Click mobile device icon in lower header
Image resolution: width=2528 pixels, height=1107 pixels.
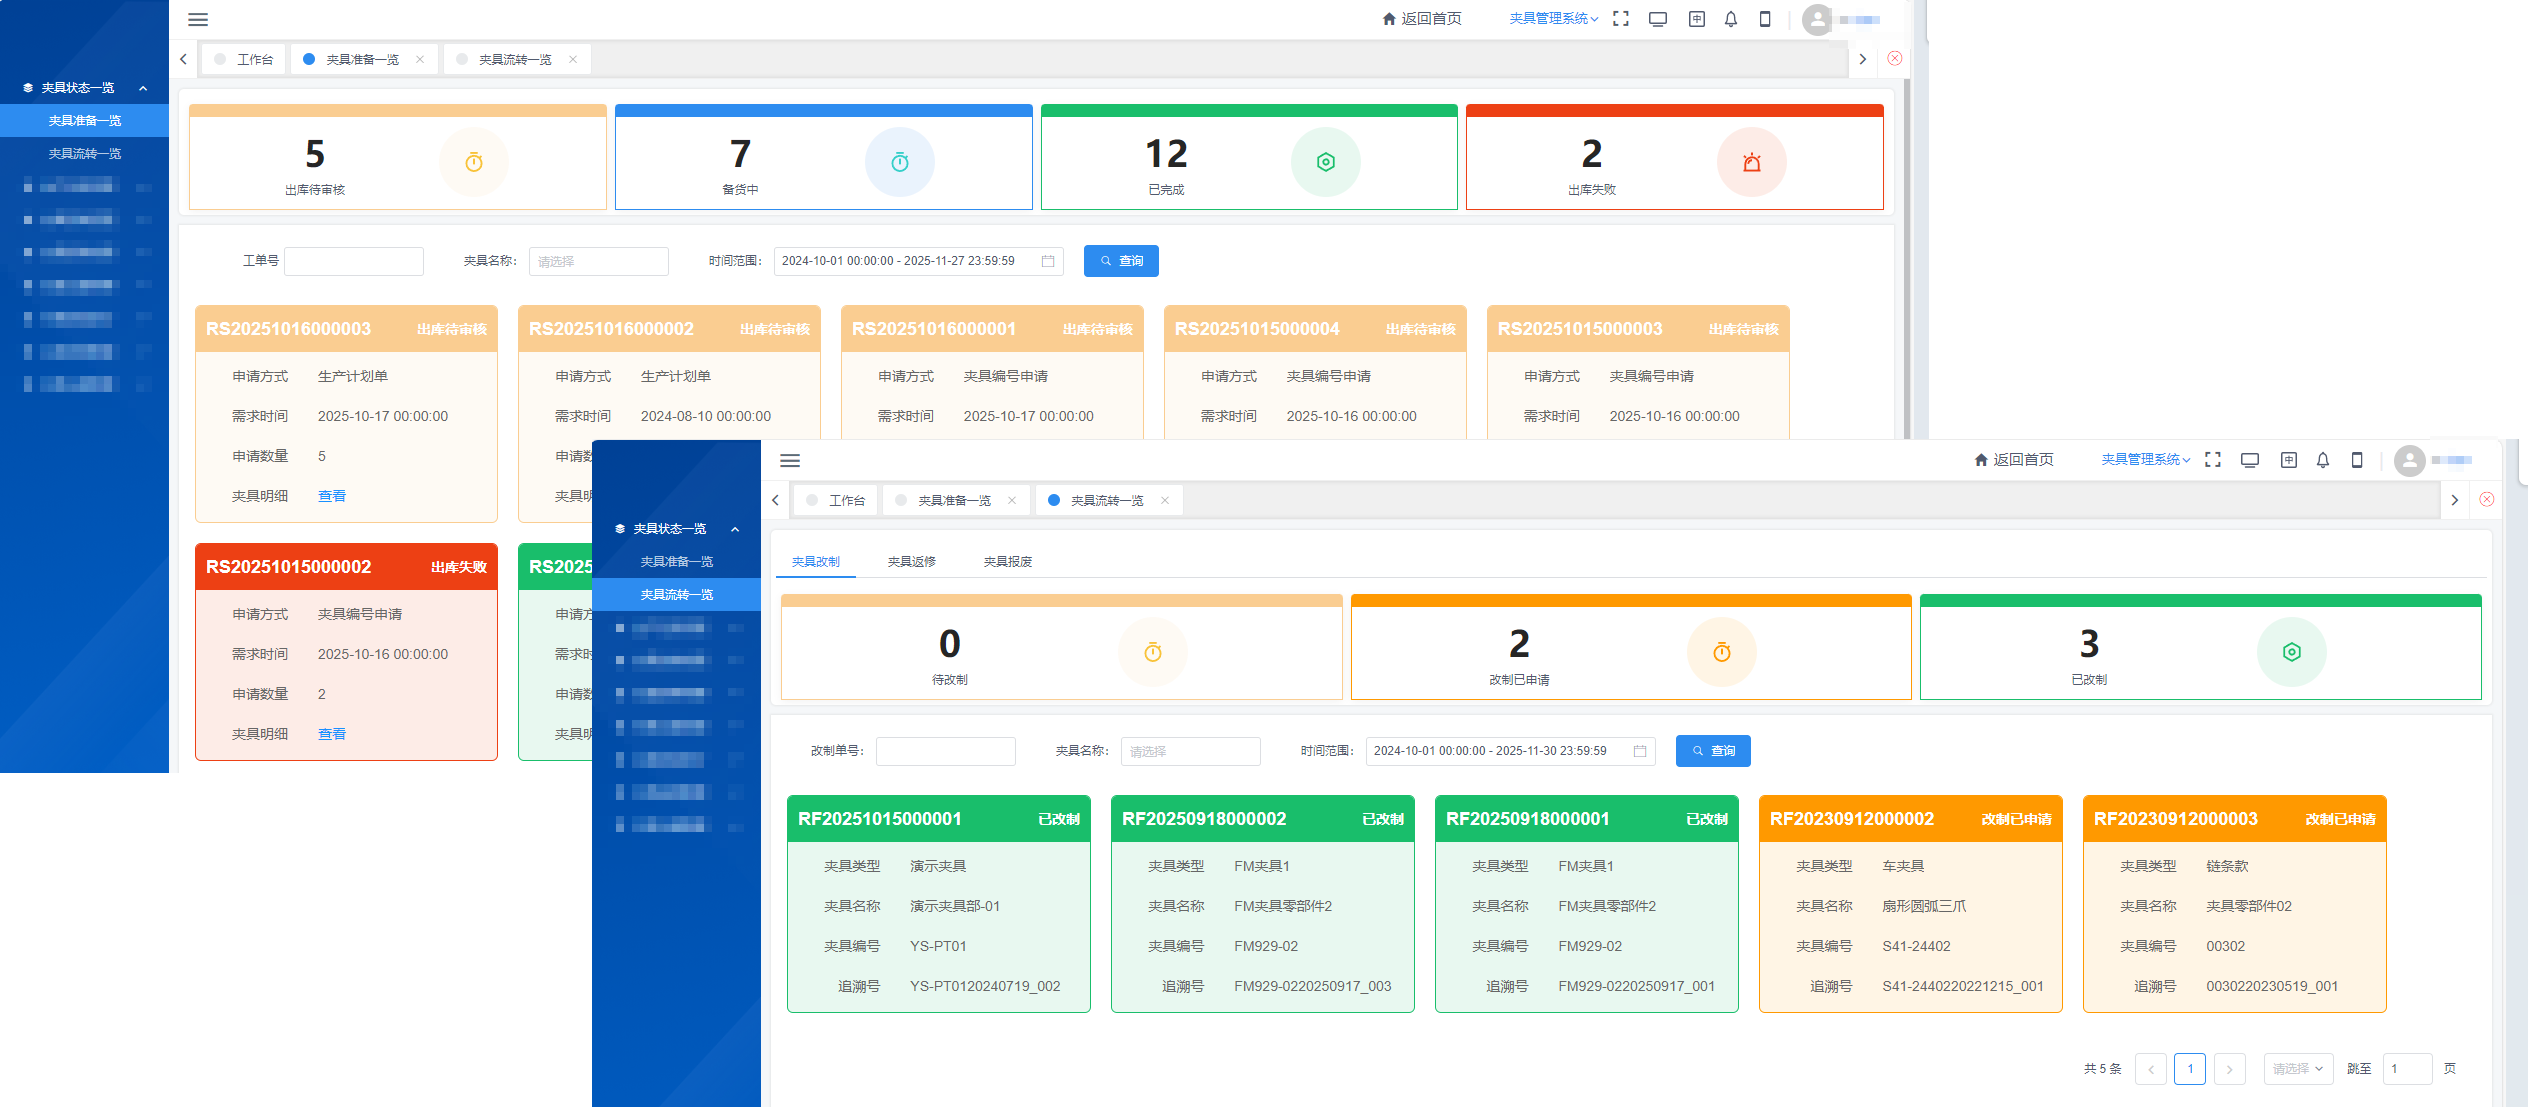pyautogui.click(x=2357, y=460)
